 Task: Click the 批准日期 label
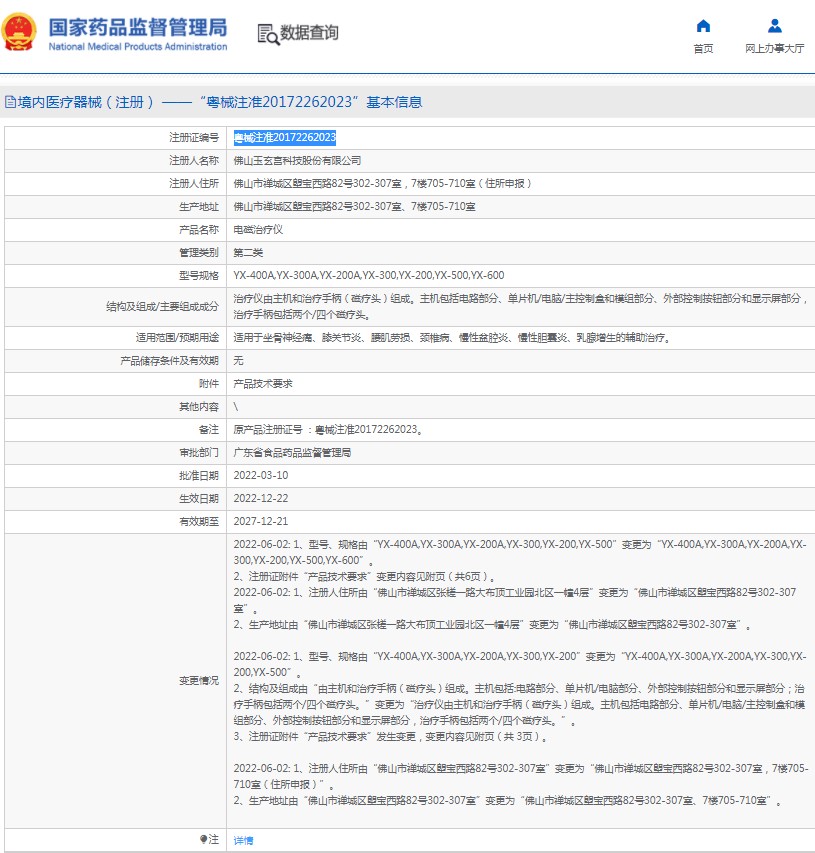point(199,475)
